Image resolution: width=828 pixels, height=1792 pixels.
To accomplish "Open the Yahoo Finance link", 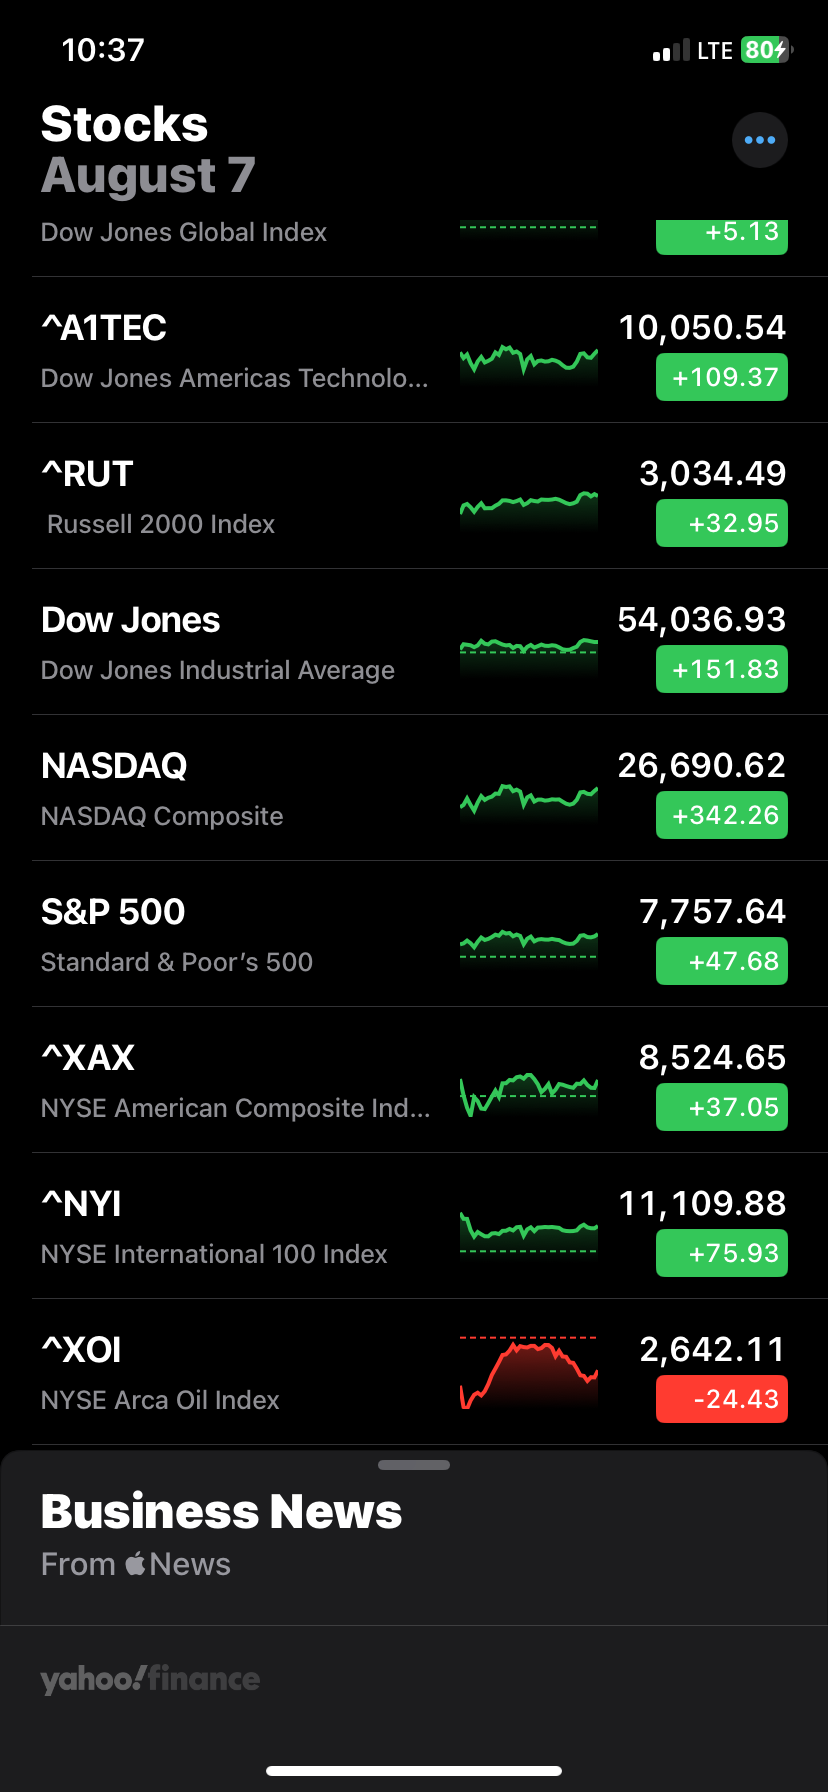I will (x=150, y=1679).
